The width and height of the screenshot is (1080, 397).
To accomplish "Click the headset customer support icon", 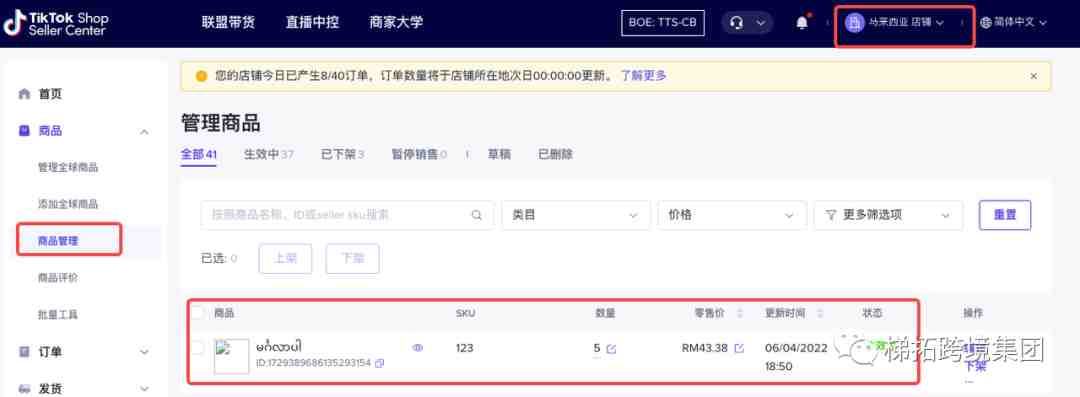I will point(737,23).
